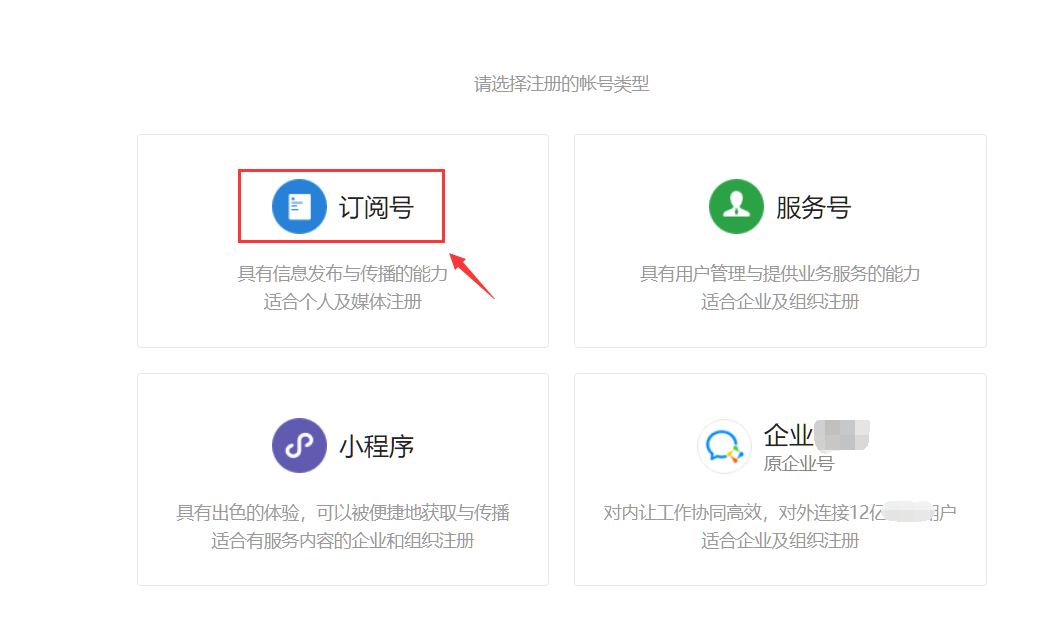Click text 适合个人及媒体注册
The width and height of the screenshot is (1054, 628).
coord(343,302)
